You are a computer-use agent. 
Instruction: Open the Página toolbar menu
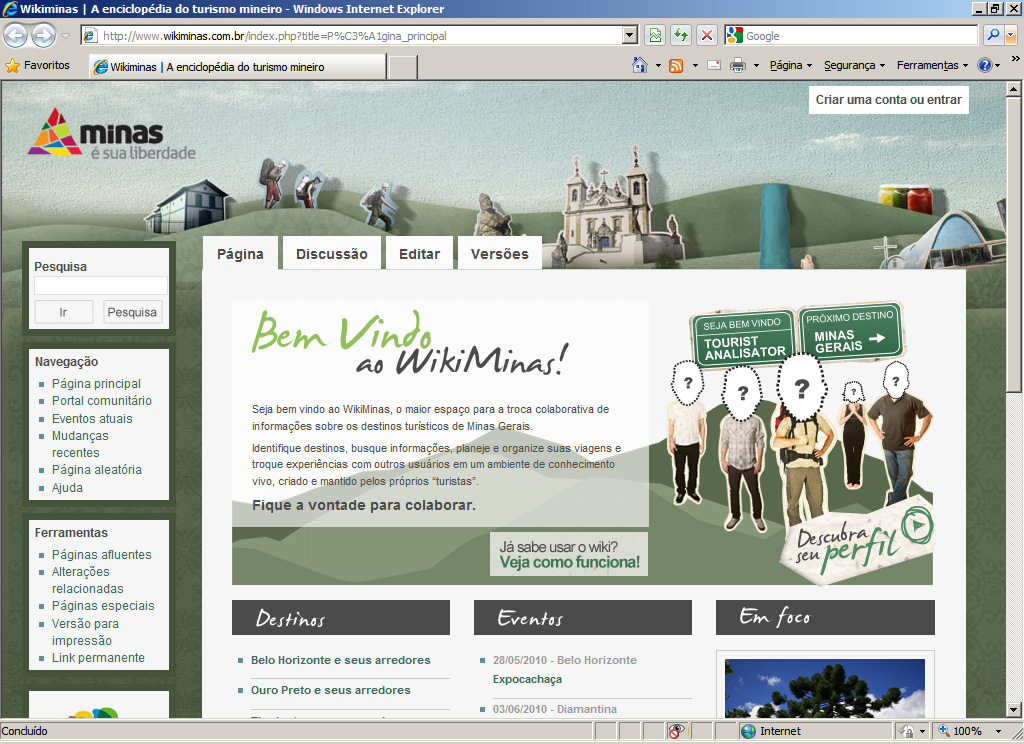point(791,65)
